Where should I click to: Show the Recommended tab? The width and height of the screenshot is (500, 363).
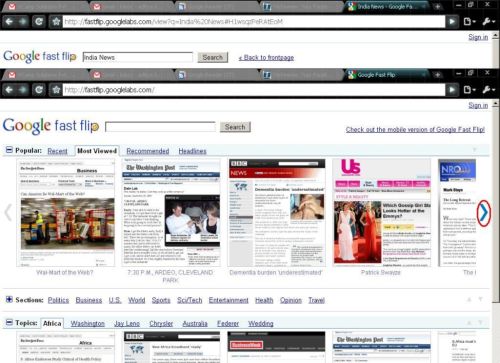point(148,151)
